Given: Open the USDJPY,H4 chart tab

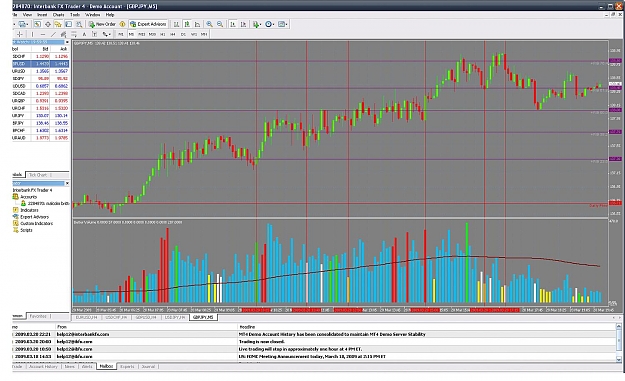Looking at the screenshot, I should (175, 318).
